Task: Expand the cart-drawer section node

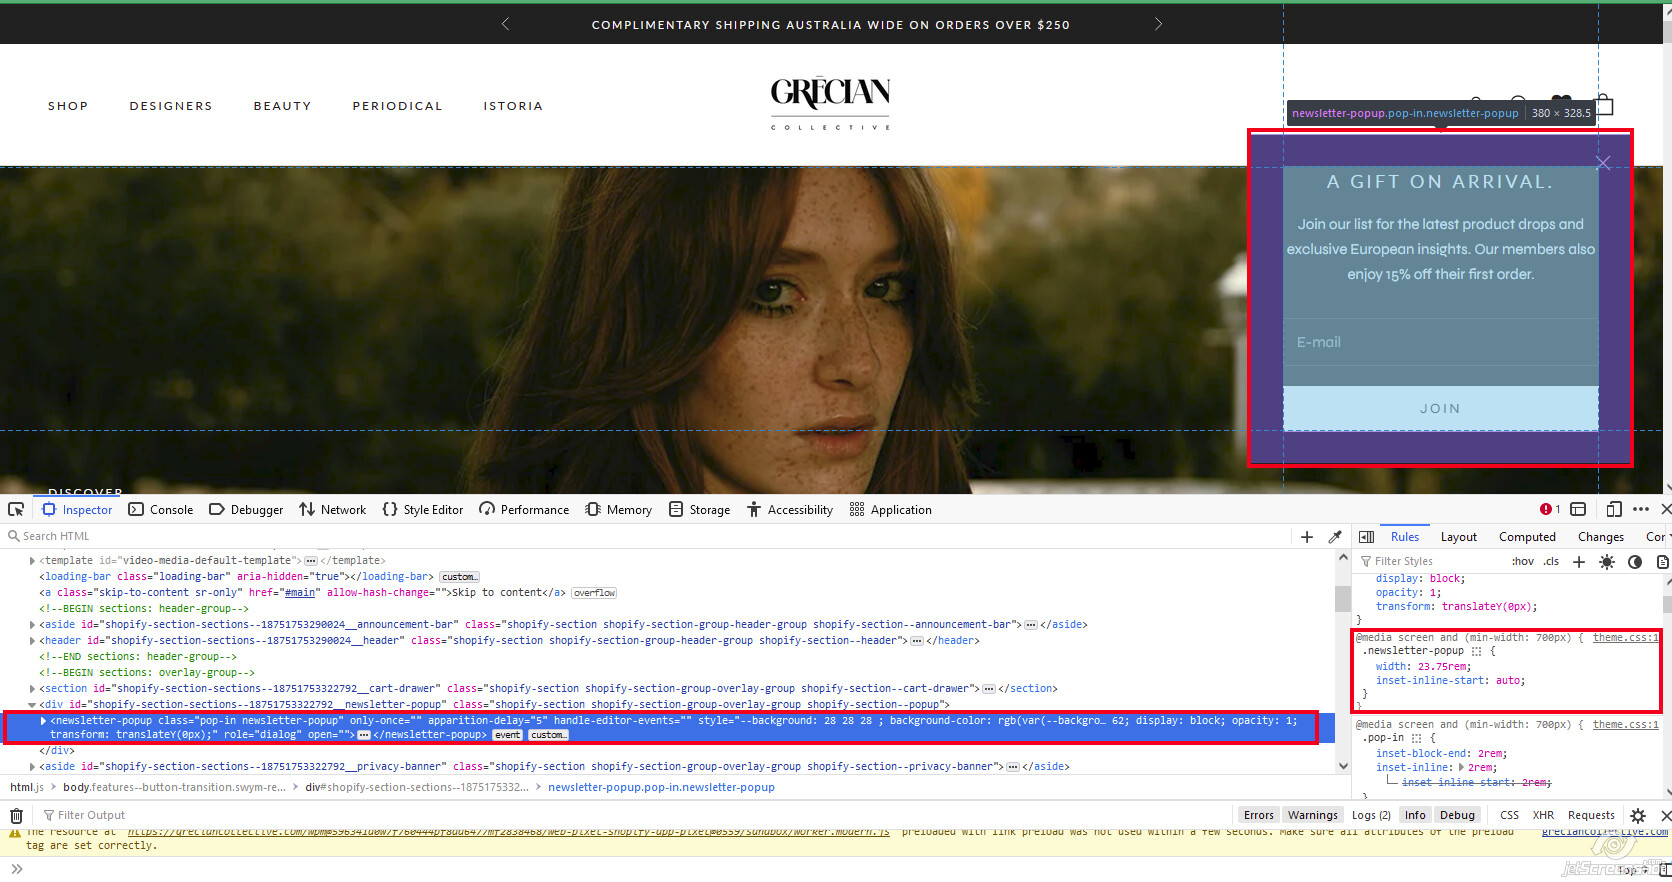Action: (33, 689)
